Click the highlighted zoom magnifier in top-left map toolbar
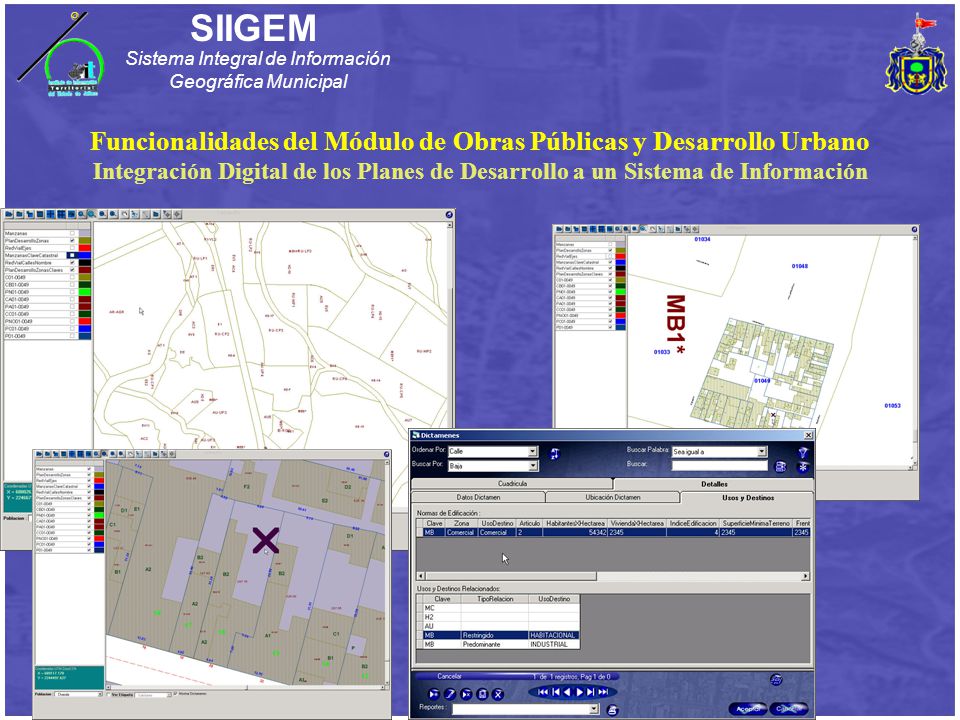The height and width of the screenshot is (720, 960). point(91,214)
